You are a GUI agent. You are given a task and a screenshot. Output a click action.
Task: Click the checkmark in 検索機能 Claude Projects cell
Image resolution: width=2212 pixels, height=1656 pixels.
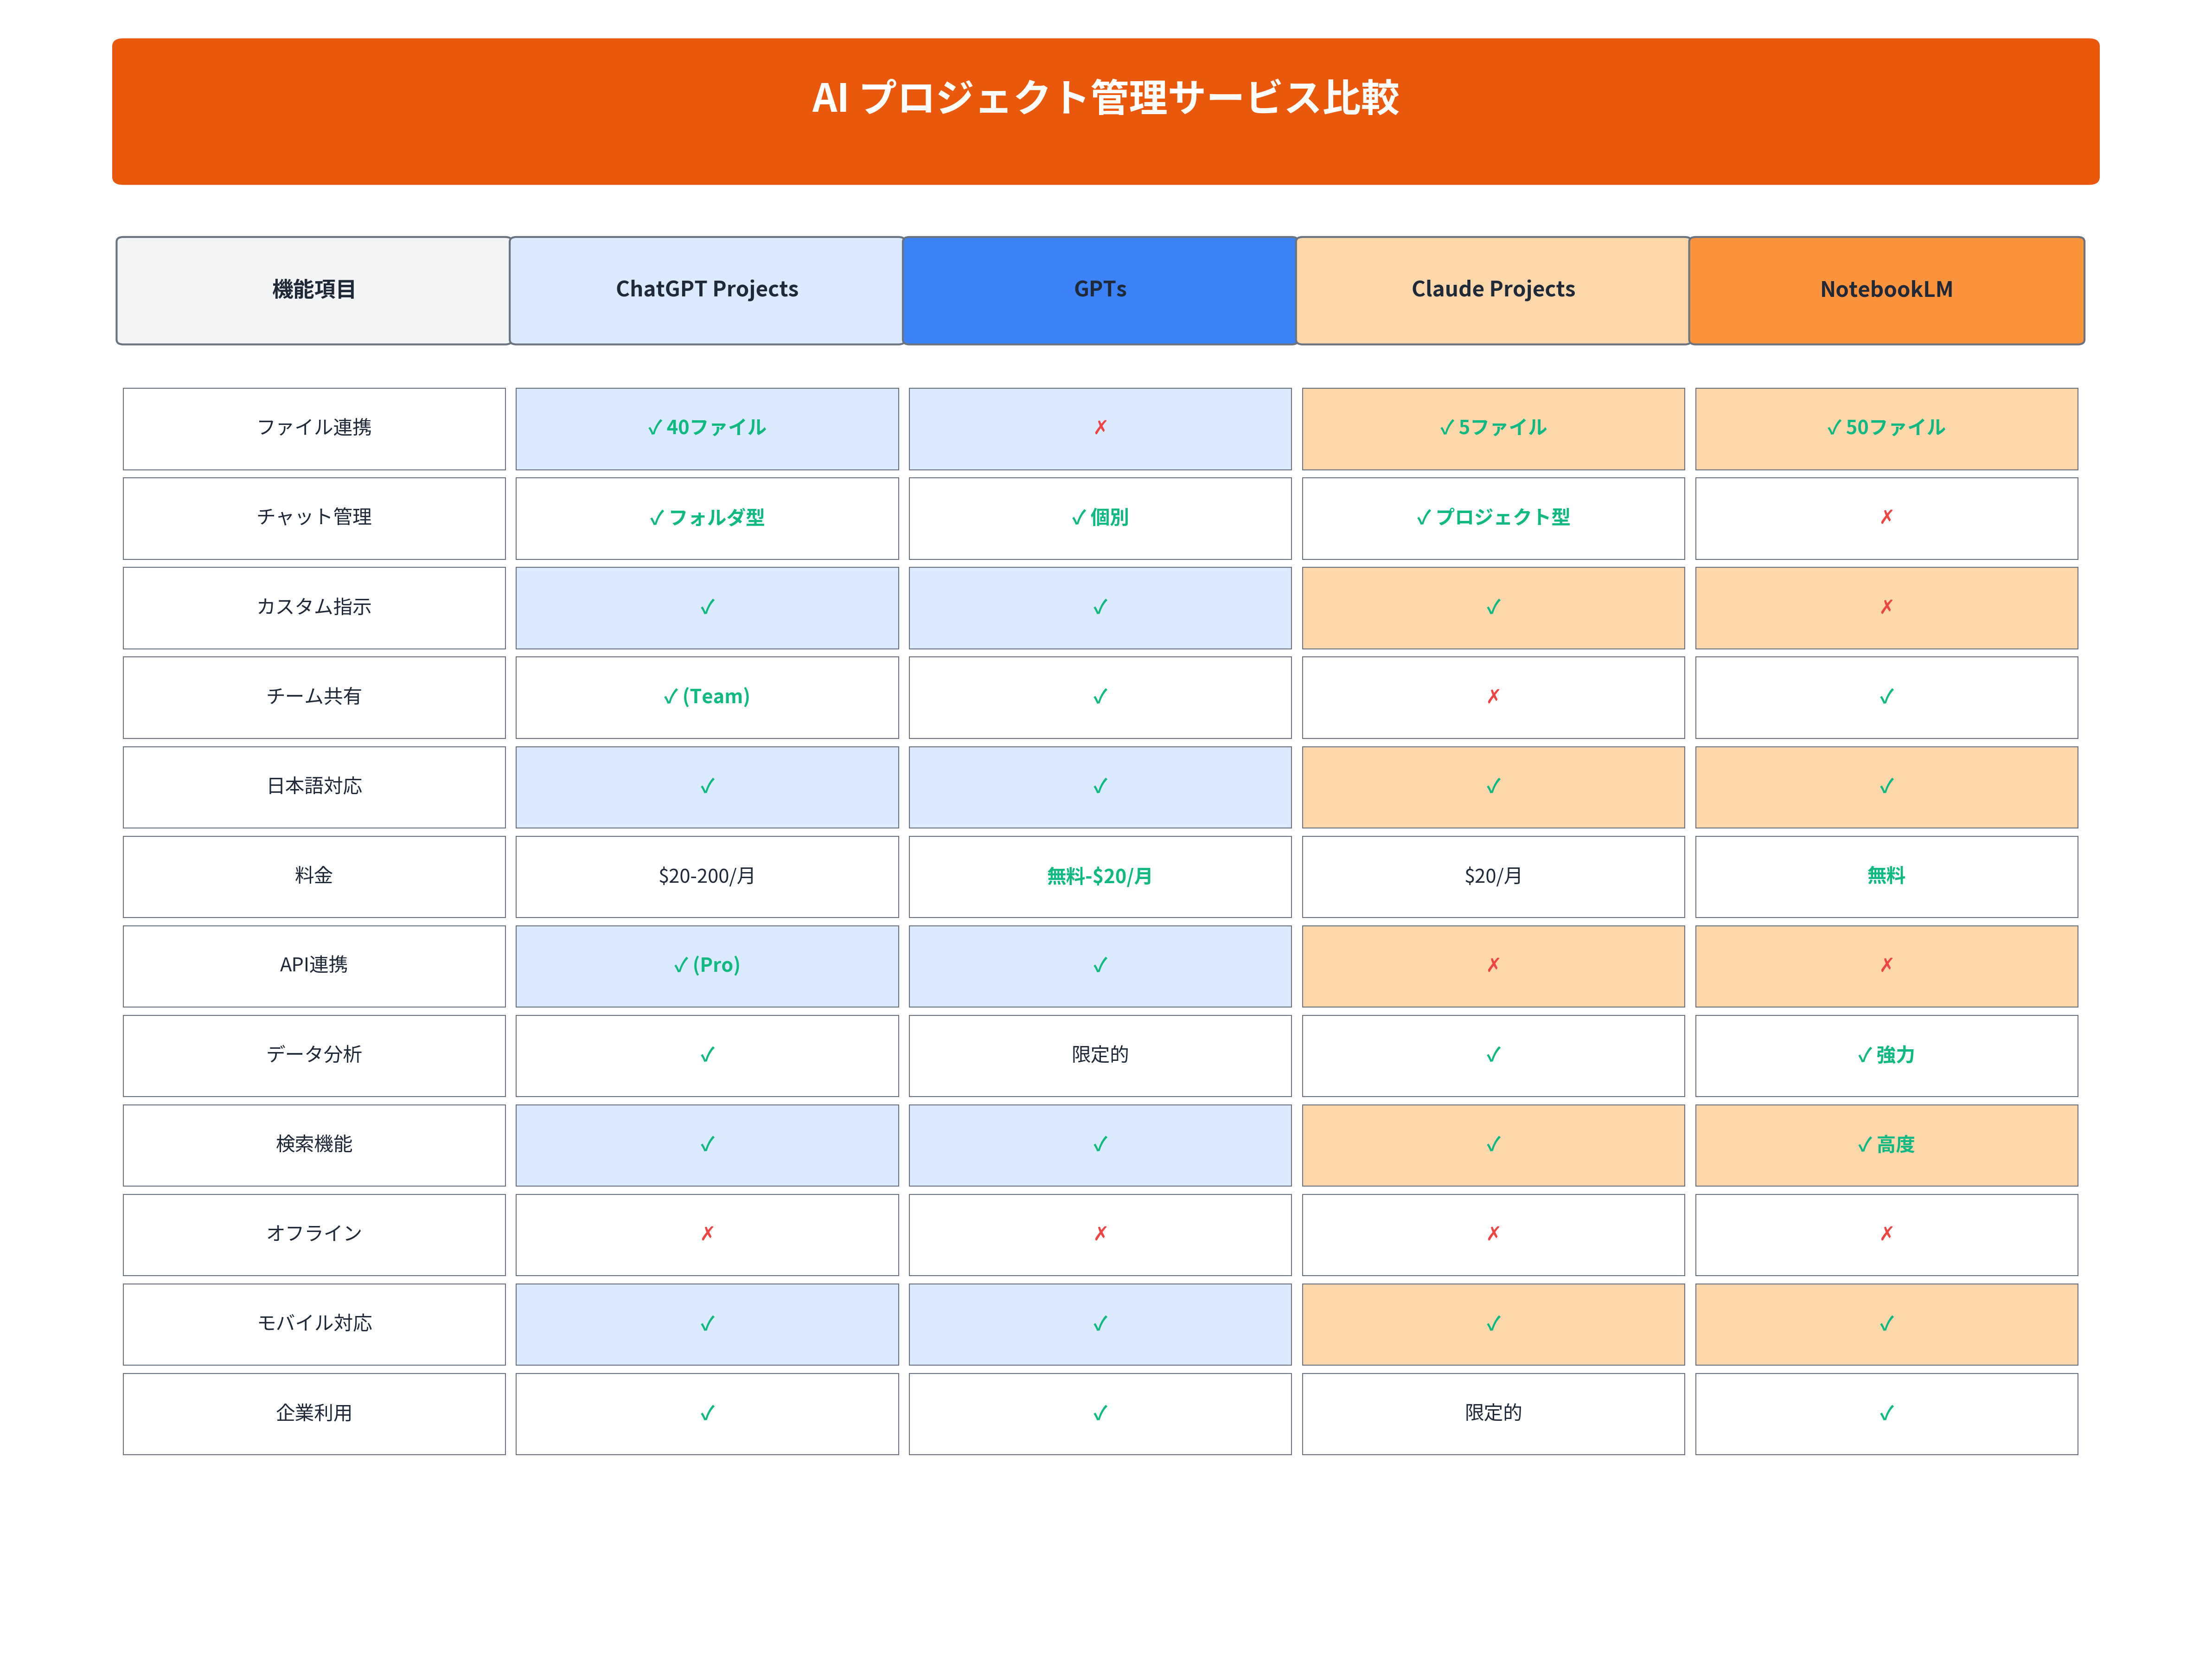tap(1493, 1144)
